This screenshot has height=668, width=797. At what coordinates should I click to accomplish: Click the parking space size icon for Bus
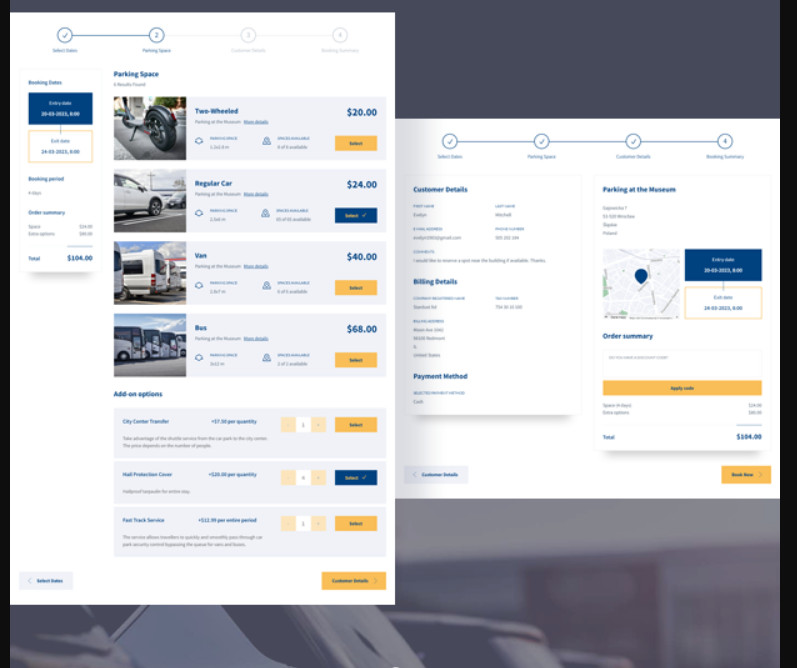(199, 357)
